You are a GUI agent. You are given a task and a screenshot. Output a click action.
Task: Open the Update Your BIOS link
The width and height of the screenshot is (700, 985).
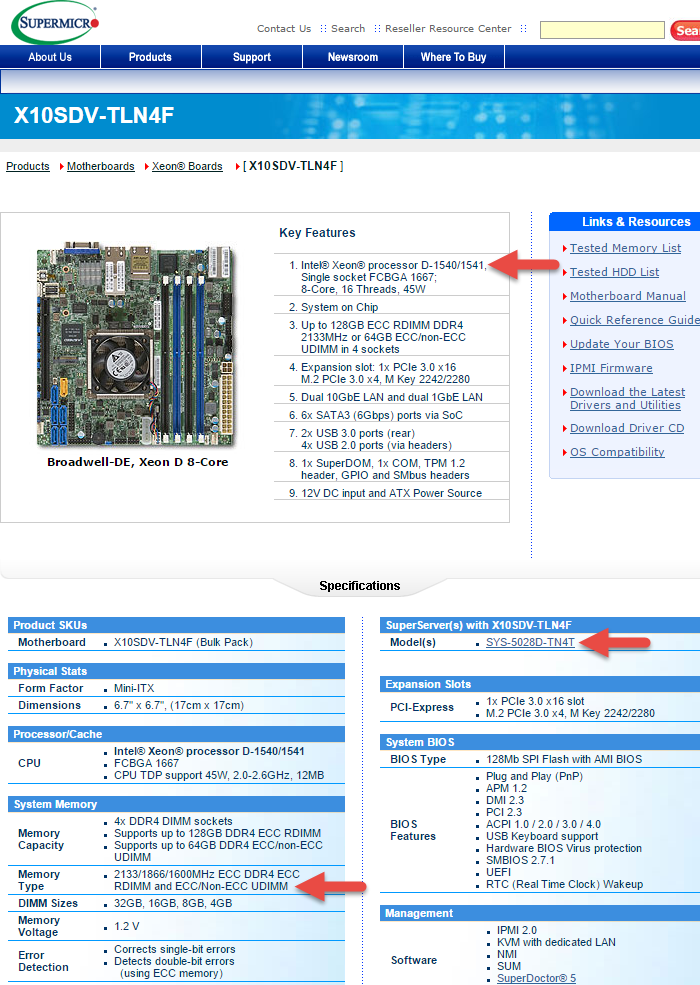tap(621, 344)
